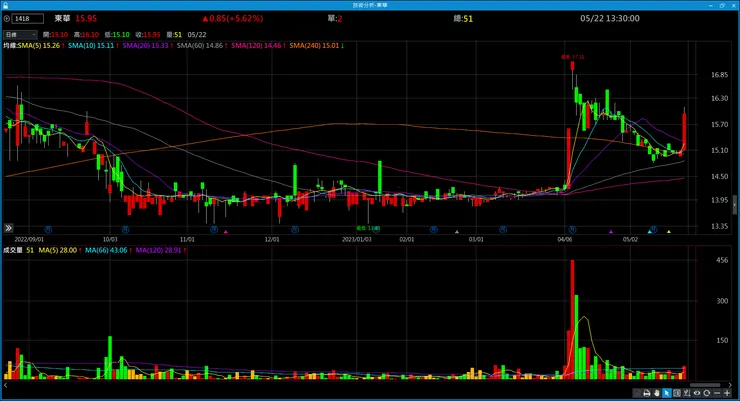Click the highest price annotation above peak candle
The width and height of the screenshot is (740, 401).
pos(572,57)
